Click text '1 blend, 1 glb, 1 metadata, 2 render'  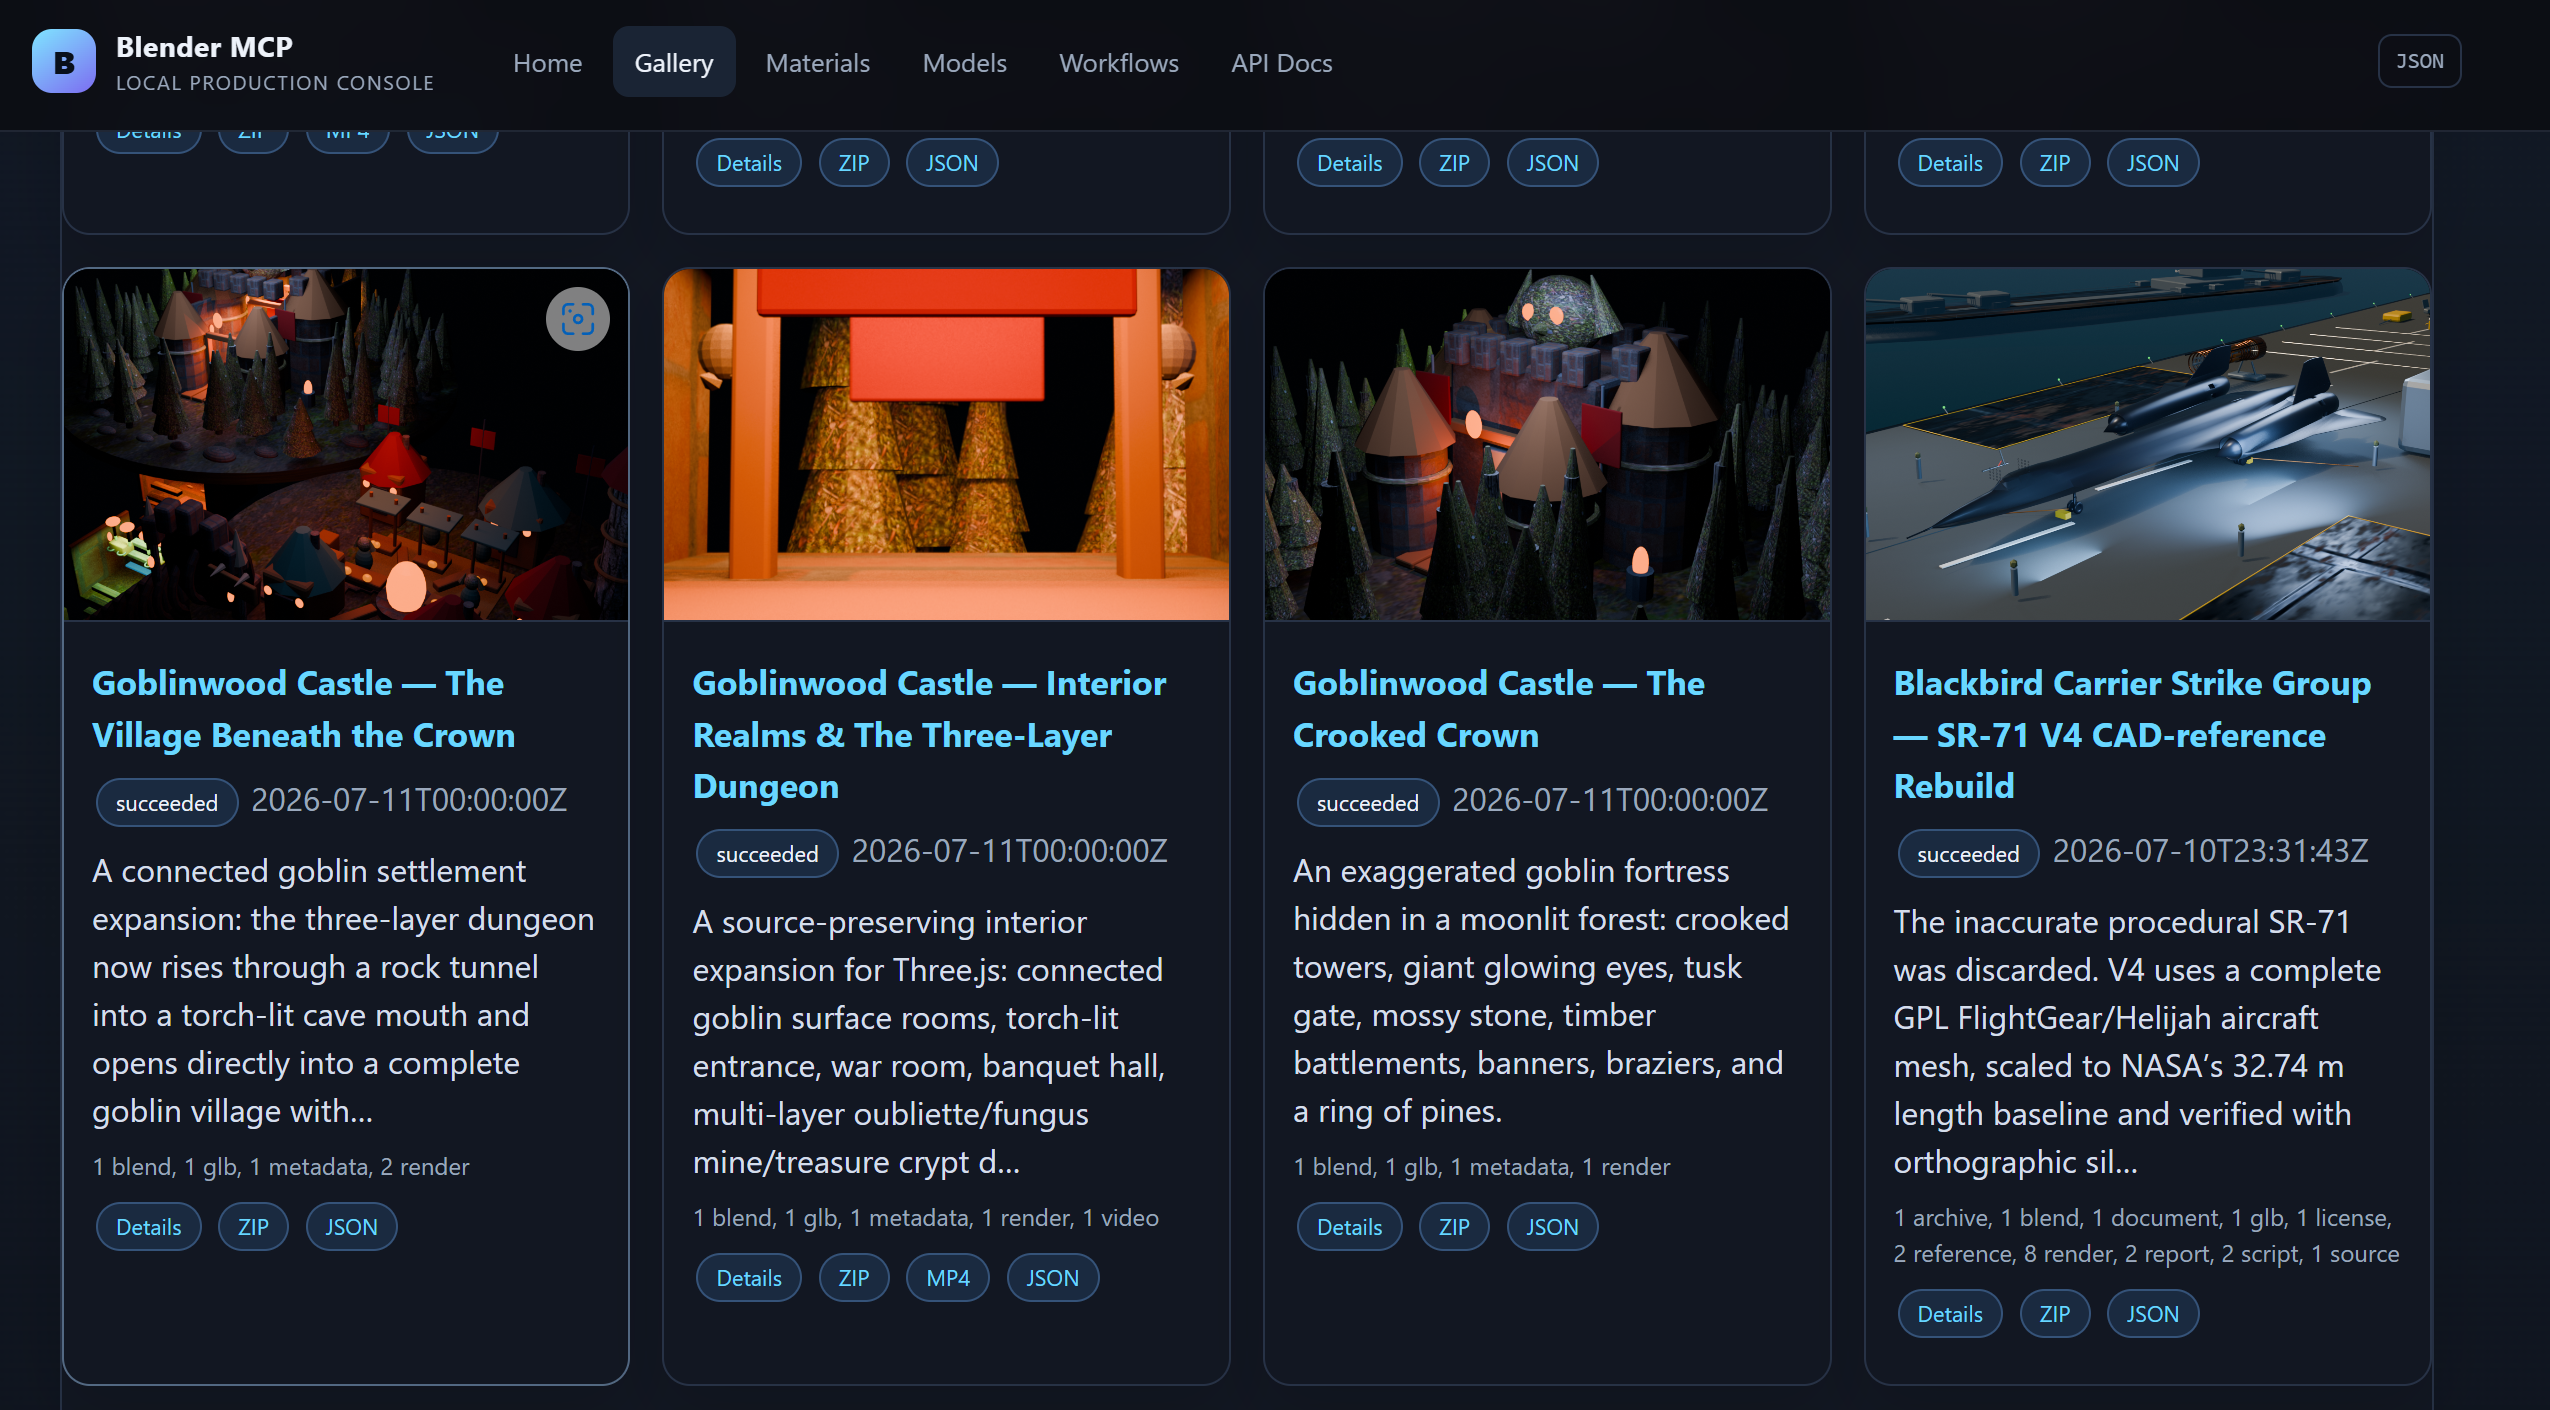(281, 1167)
